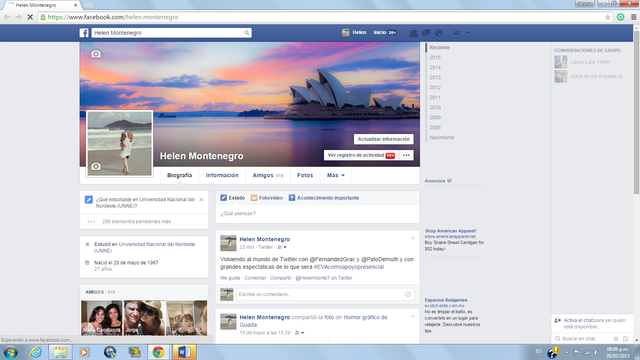Click Compartir on the Twitter post
The height and width of the screenshot is (360, 640).
pyautogui.click(x=281, y=278)
